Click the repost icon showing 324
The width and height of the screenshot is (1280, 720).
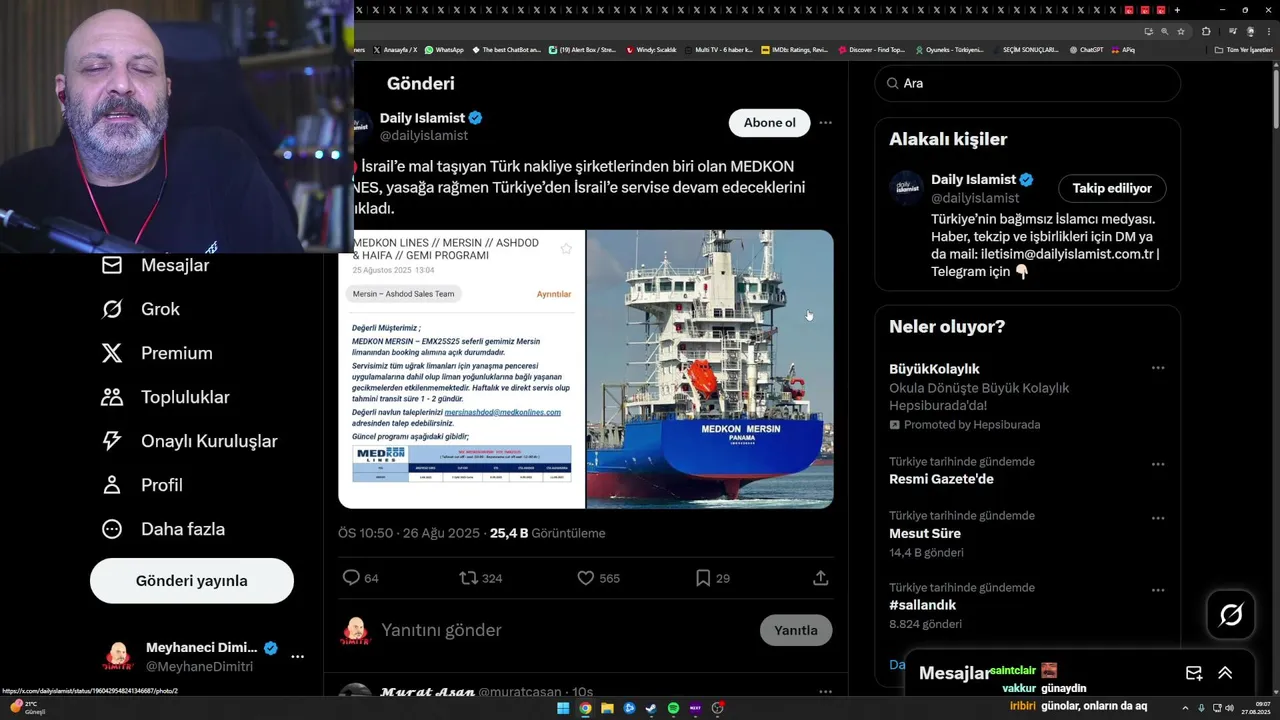click(468, 578)
